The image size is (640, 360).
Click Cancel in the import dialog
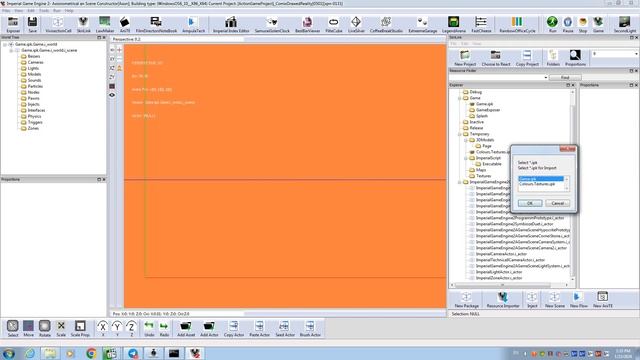click(558, 203)
